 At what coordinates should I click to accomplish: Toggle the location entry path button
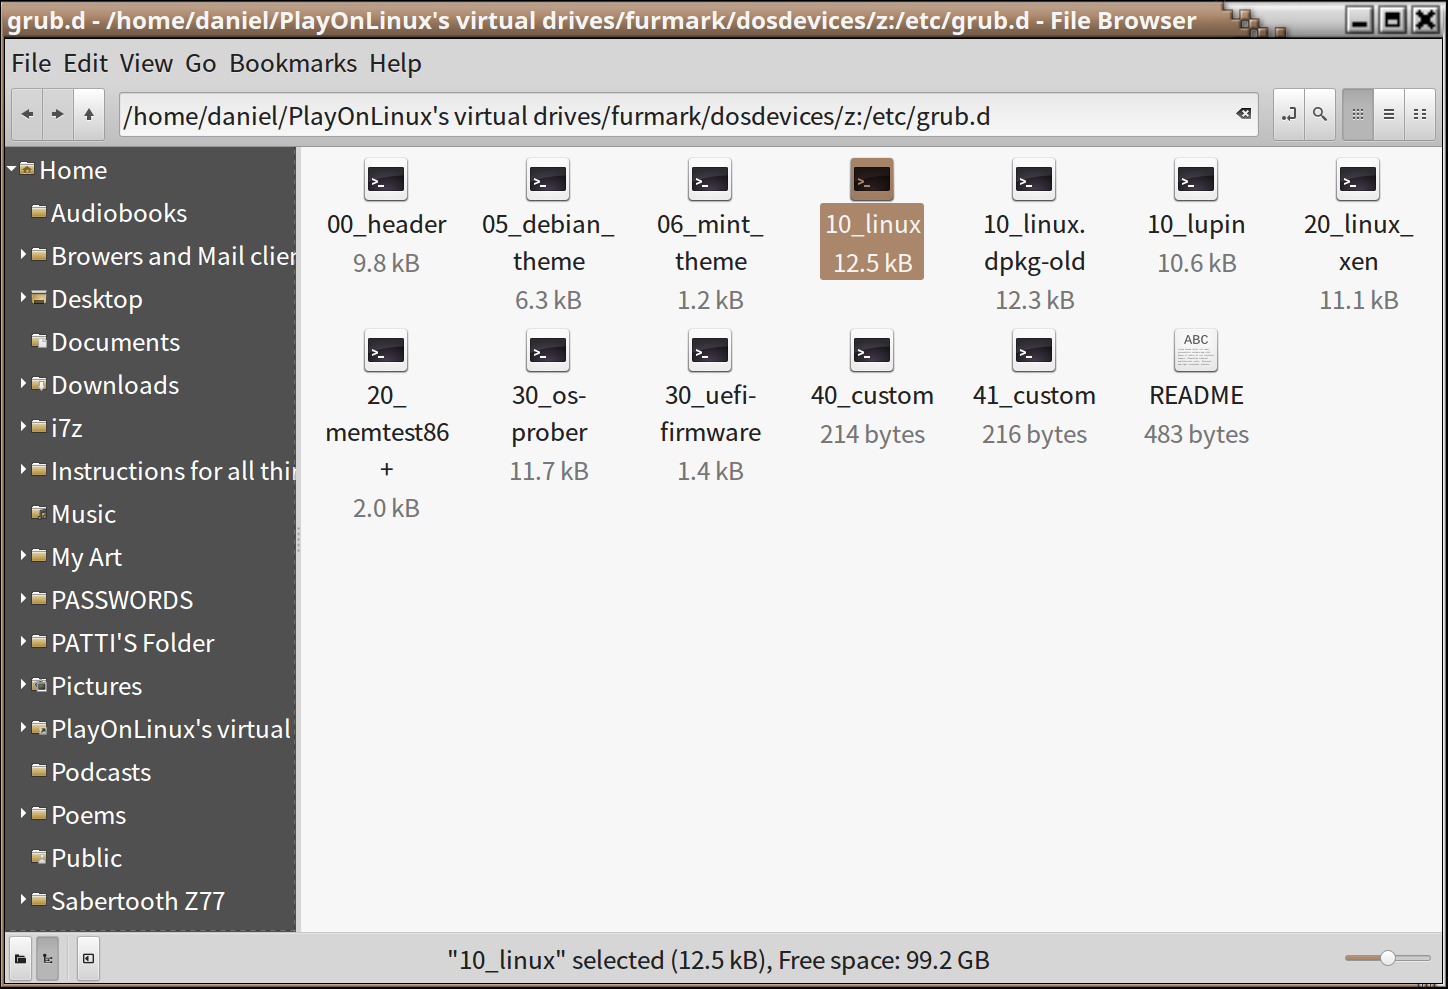[x=1289, y=114]
